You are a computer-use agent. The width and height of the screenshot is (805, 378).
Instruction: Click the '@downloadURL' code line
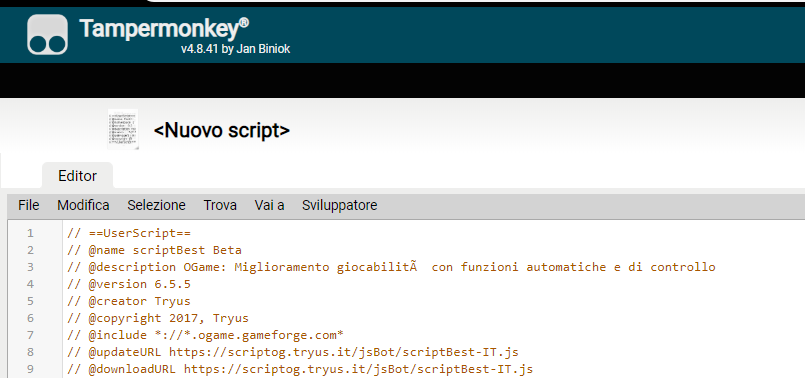point(300,369)
